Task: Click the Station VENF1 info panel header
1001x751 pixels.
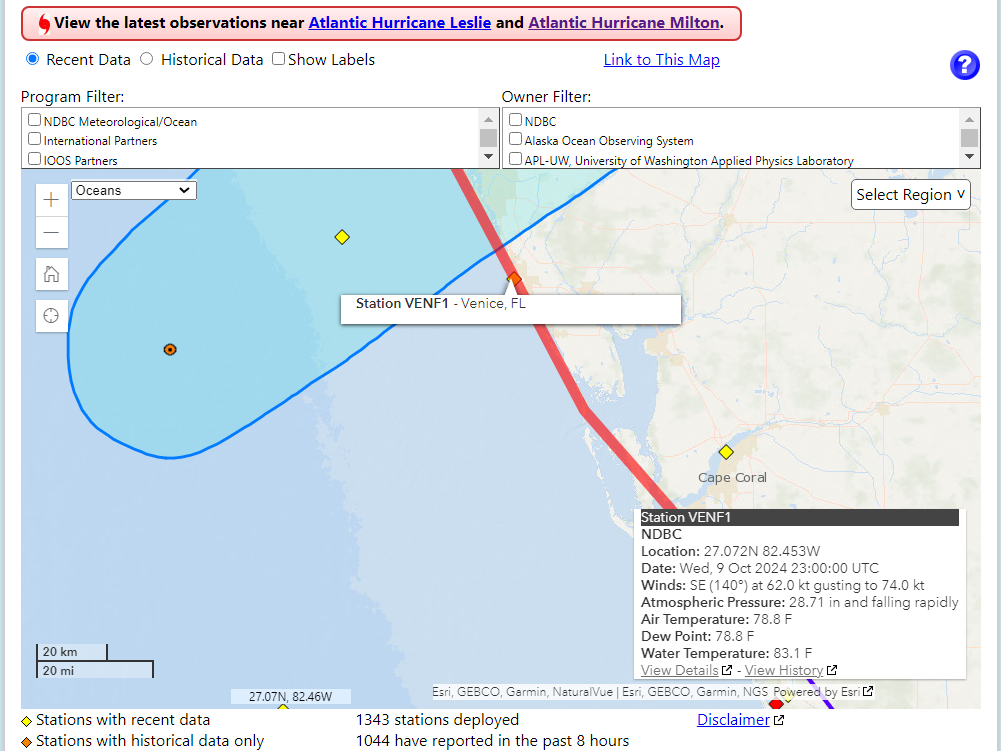Action: 799,517
